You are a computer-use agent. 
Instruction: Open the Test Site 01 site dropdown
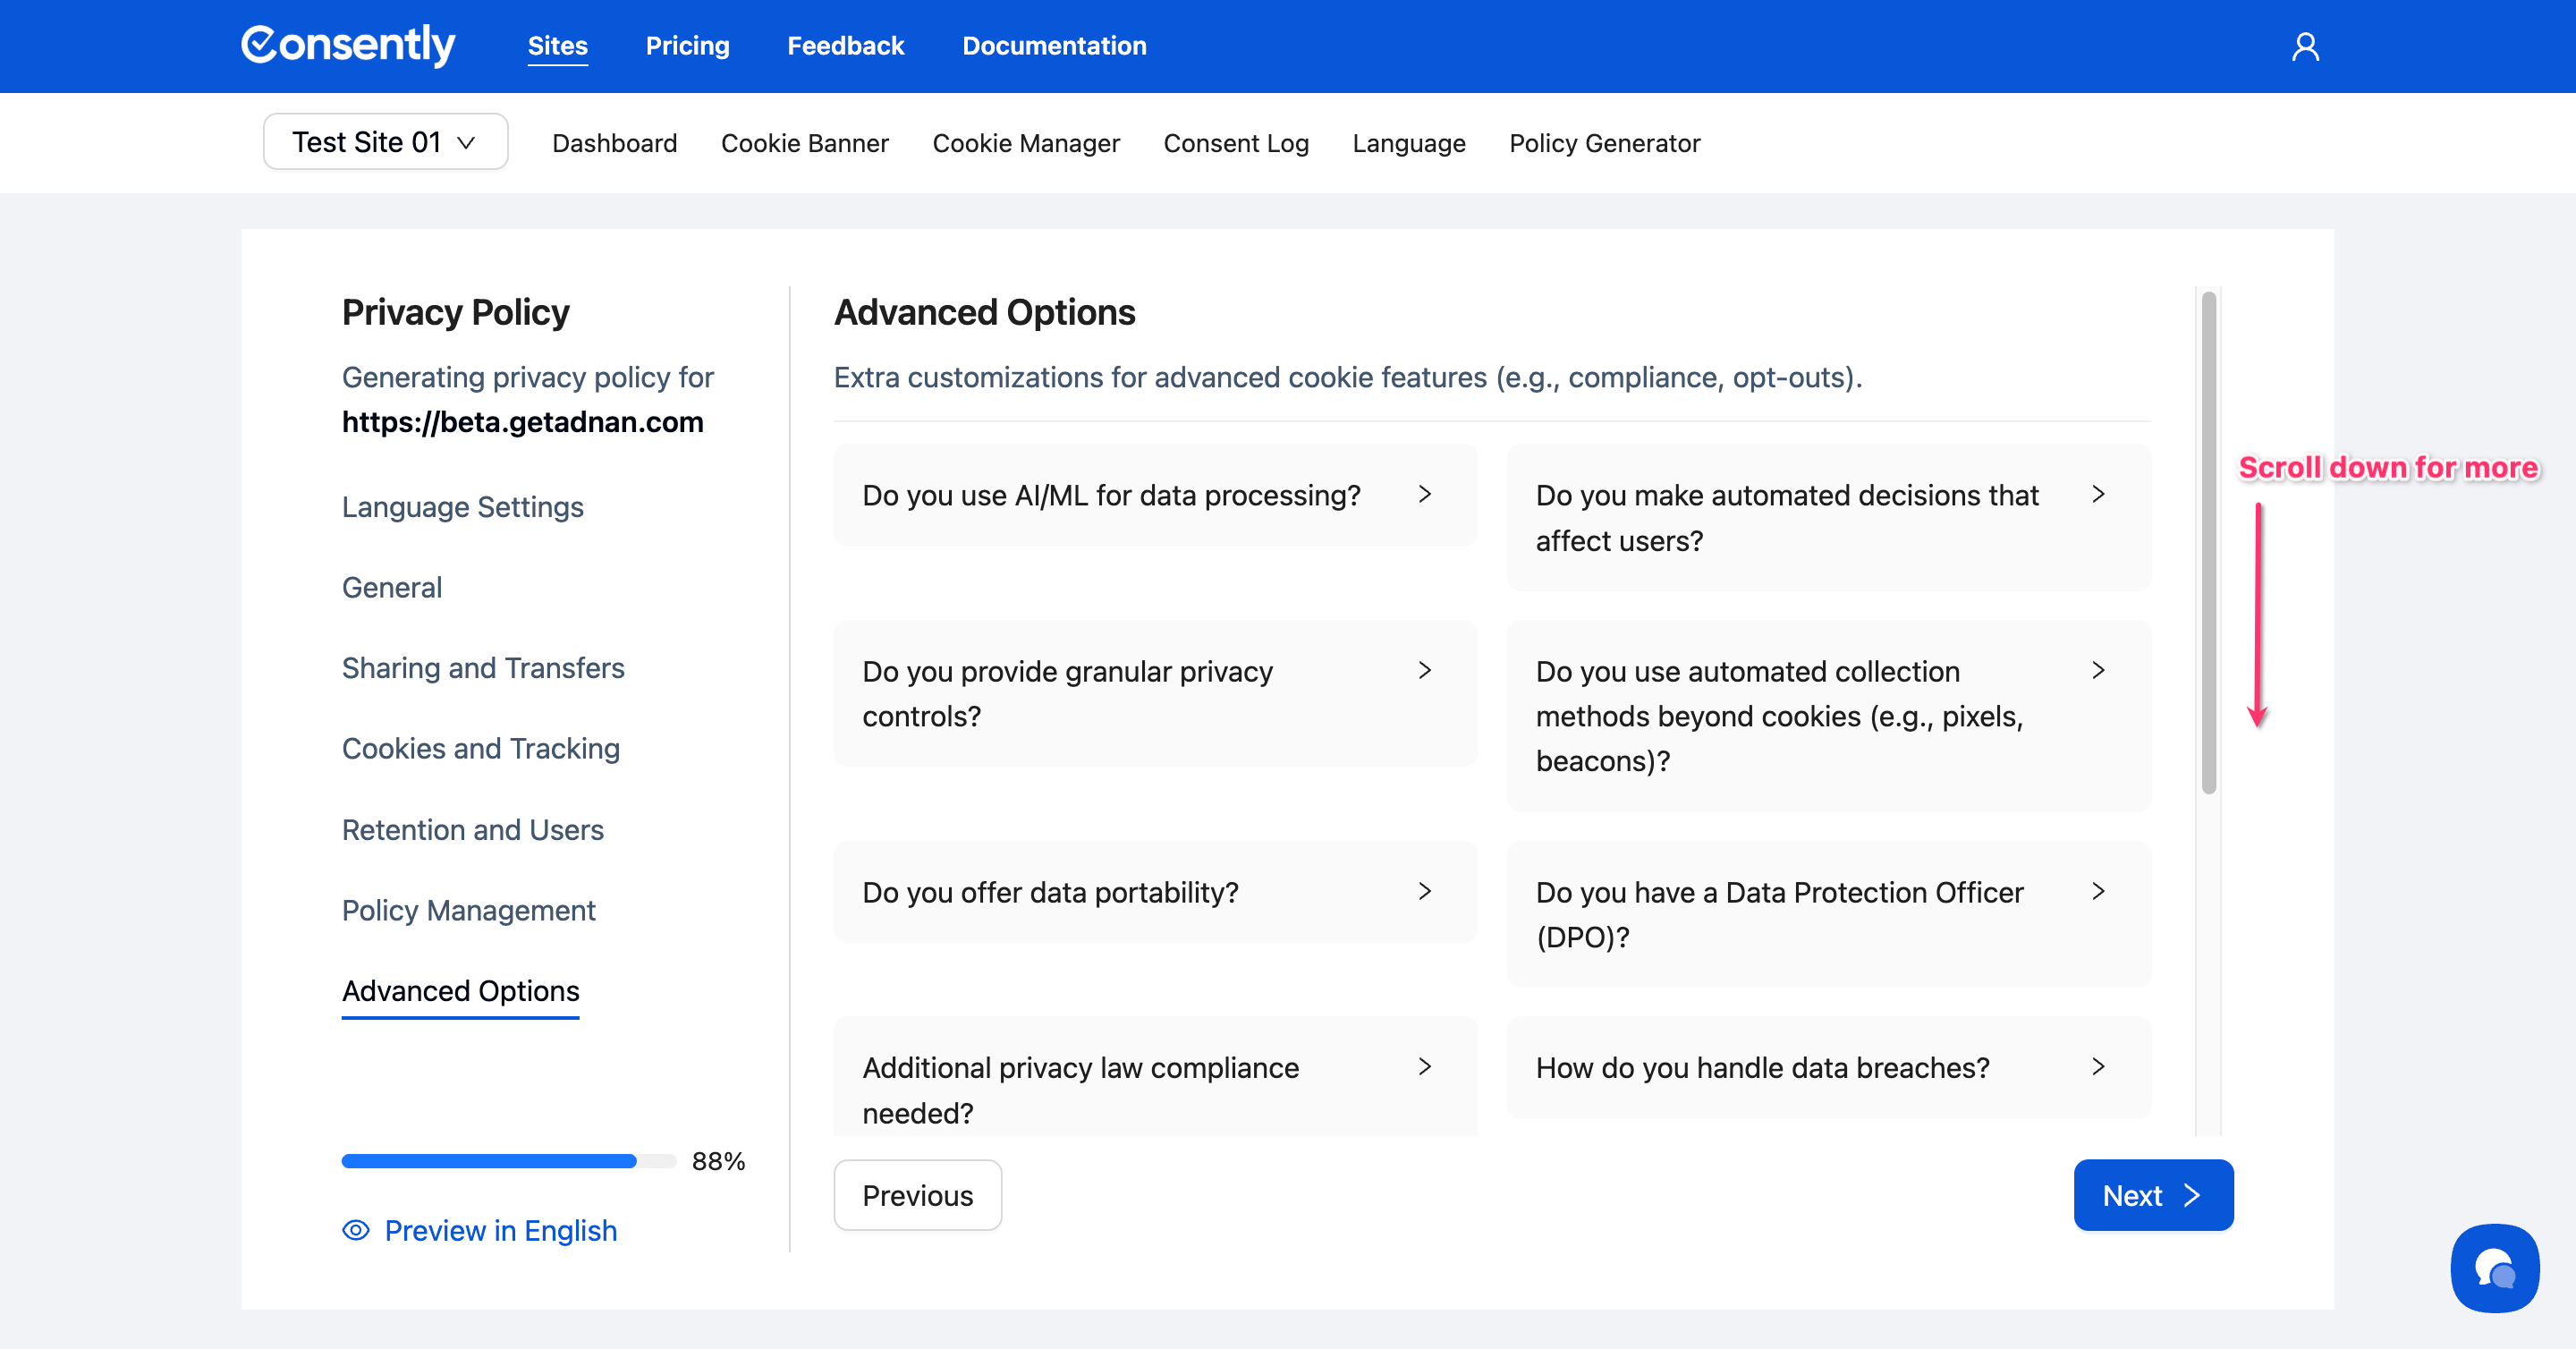[385, 142]
